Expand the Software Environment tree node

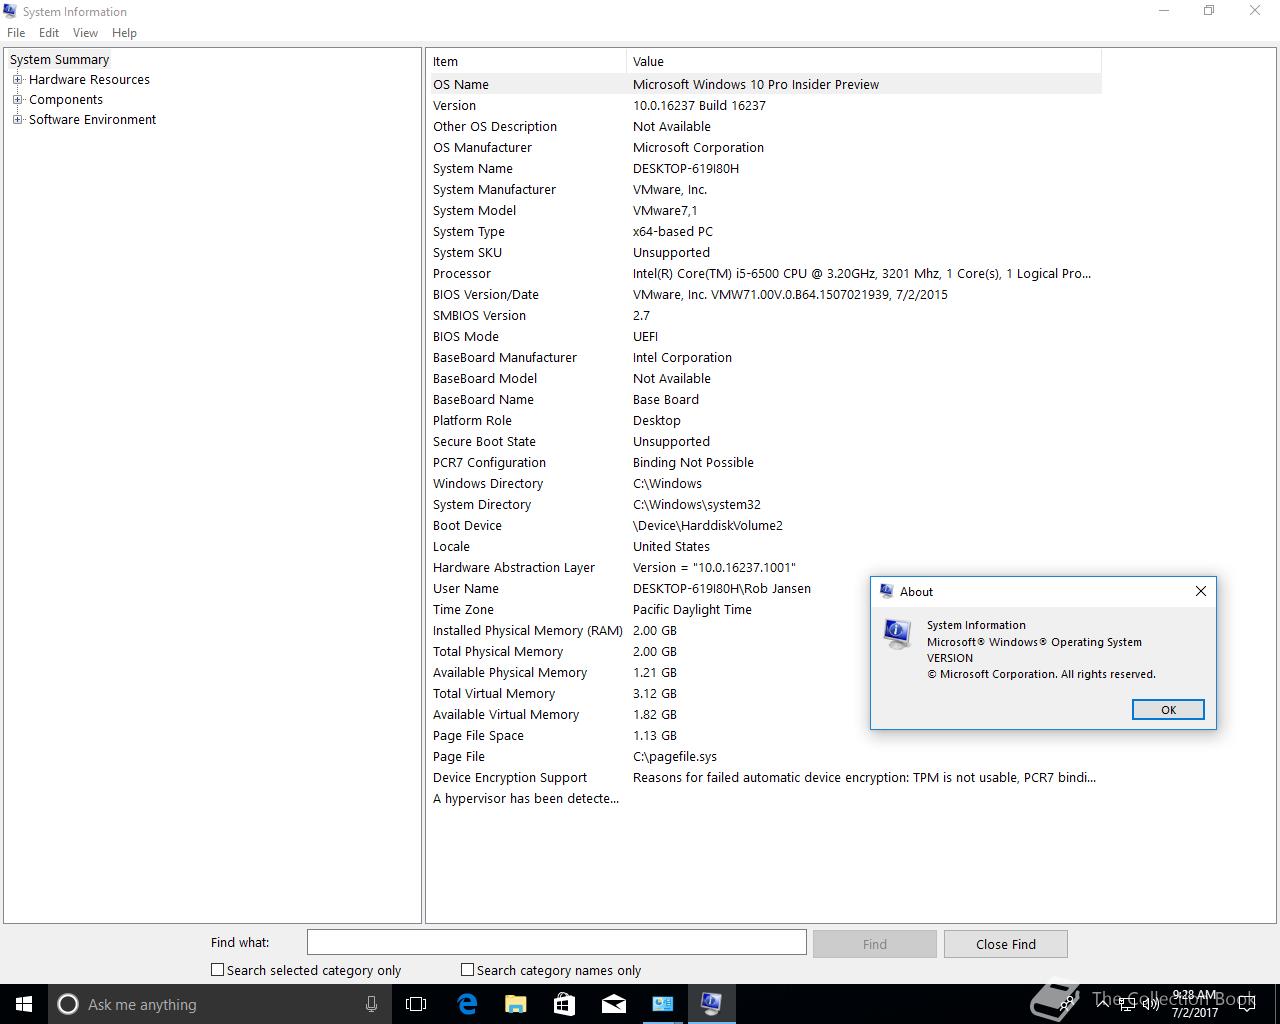[x=17, y=119]
